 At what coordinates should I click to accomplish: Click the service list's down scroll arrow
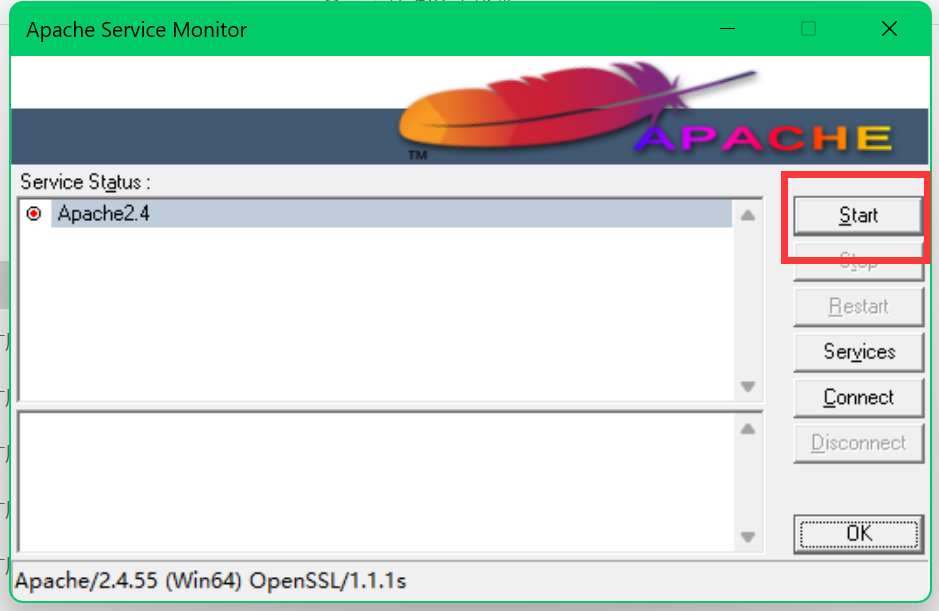[747, 387]
